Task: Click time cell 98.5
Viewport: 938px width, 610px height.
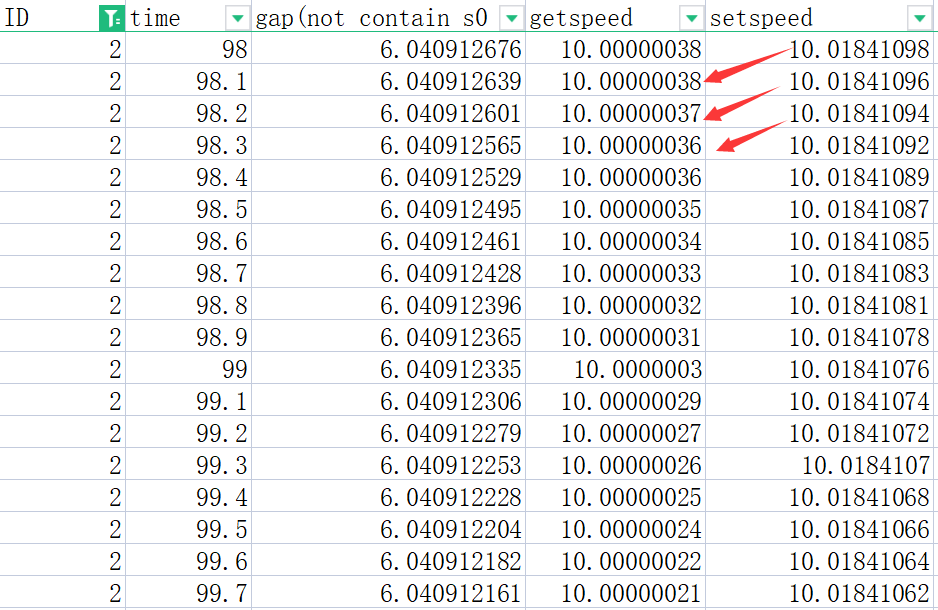Action: click(188, 209)
